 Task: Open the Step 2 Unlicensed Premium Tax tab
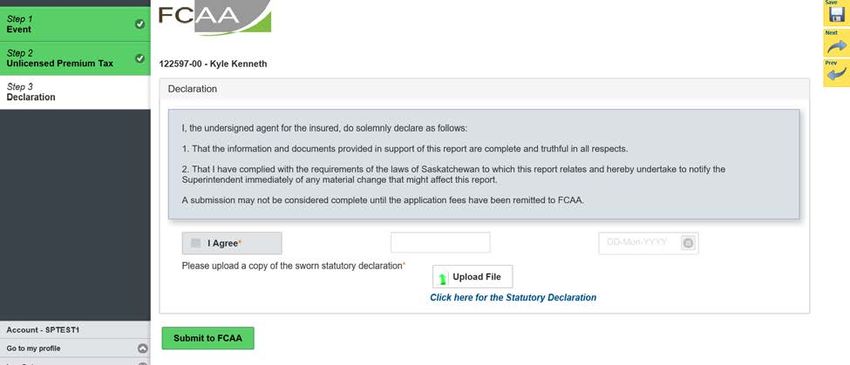(75, 58)
